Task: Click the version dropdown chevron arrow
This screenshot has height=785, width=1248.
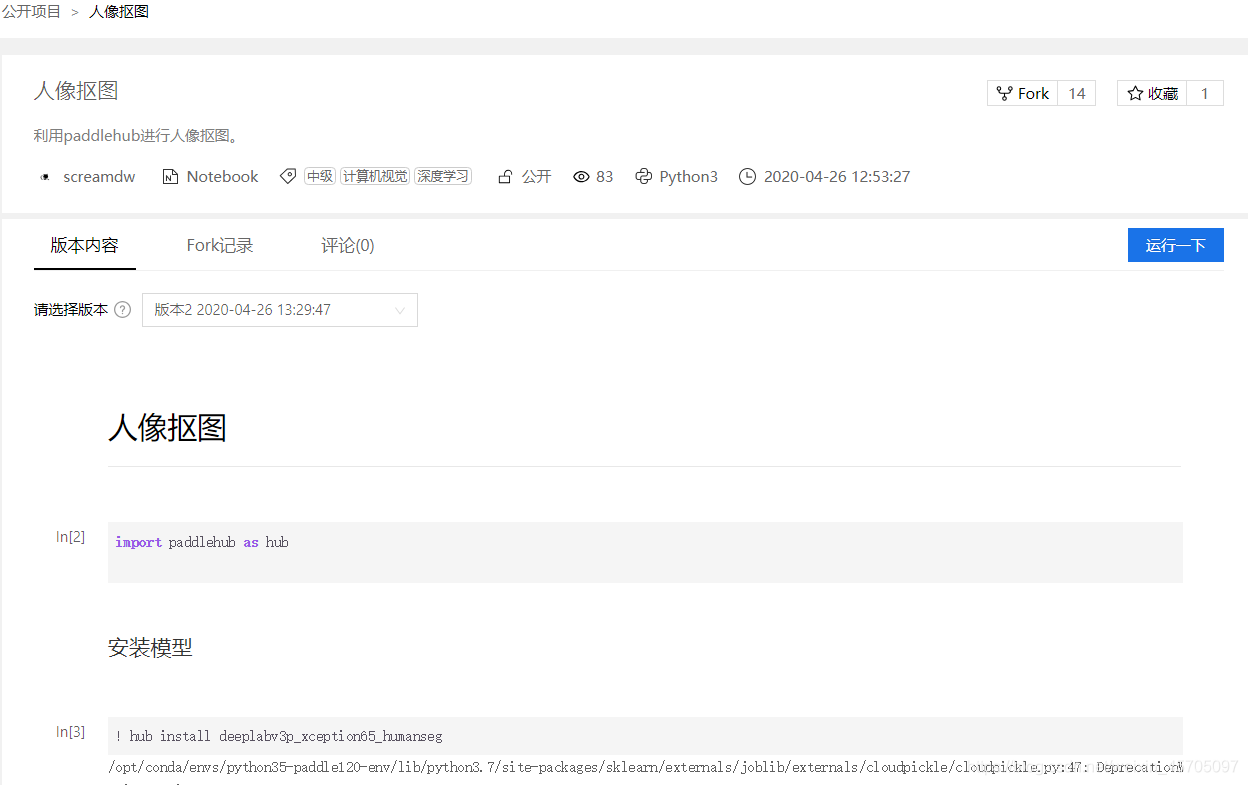Action: [x=400, y=310]
